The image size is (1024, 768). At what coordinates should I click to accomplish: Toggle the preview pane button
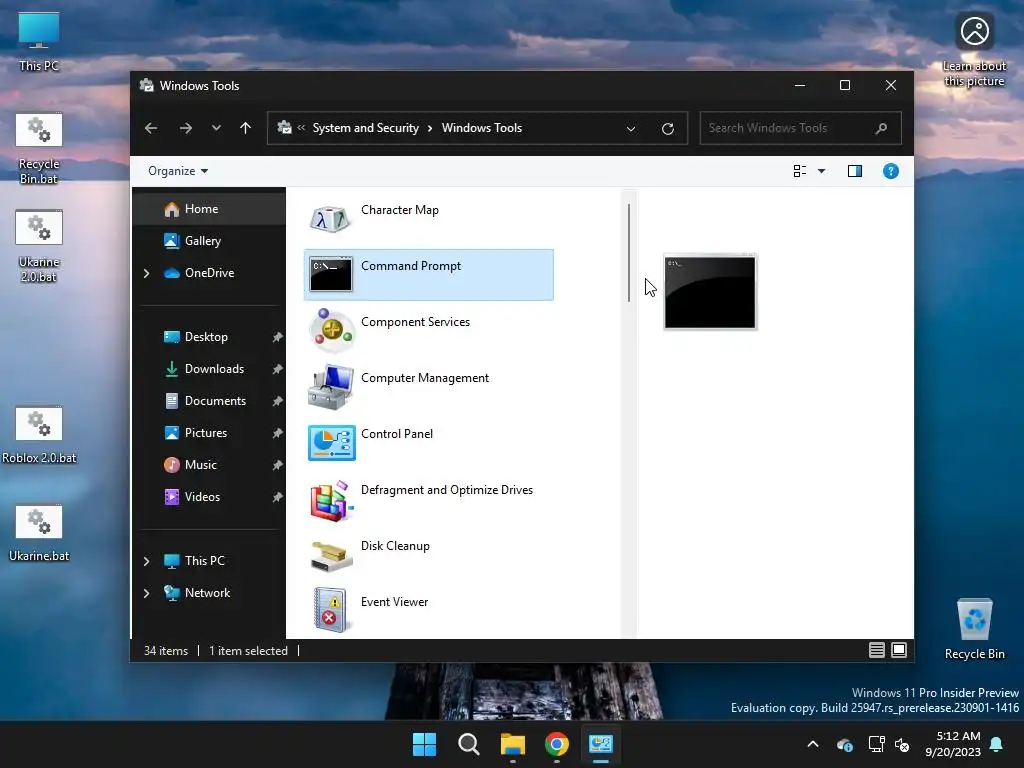coord(855,171)
